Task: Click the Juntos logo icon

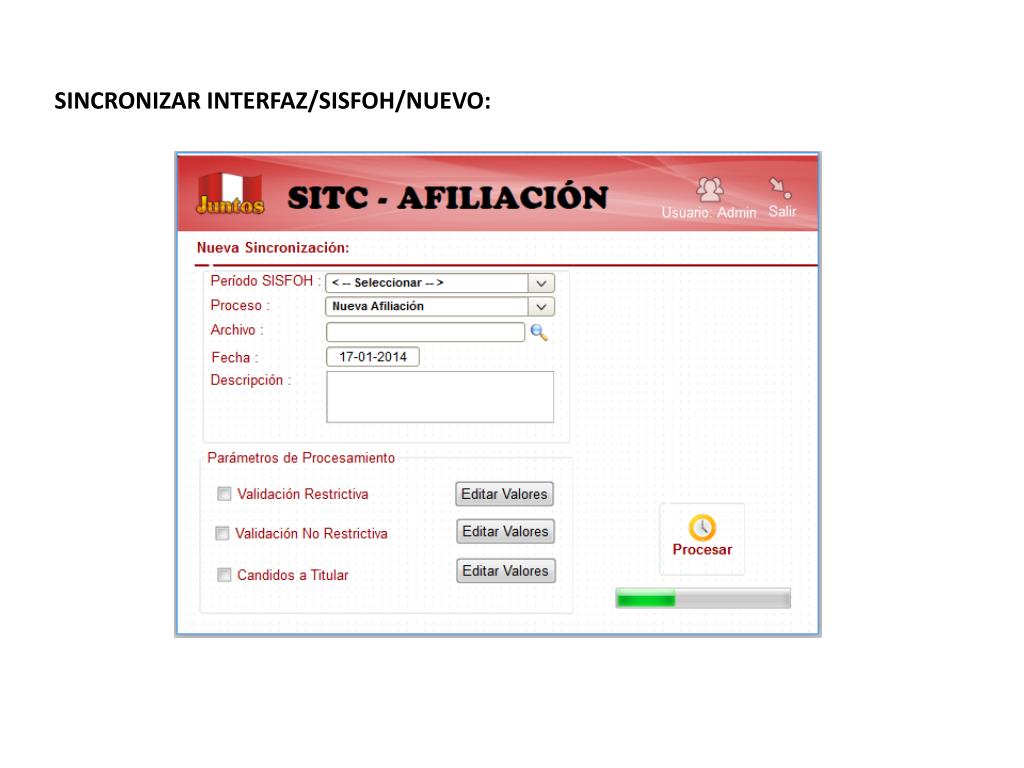Action: point(230,193)
